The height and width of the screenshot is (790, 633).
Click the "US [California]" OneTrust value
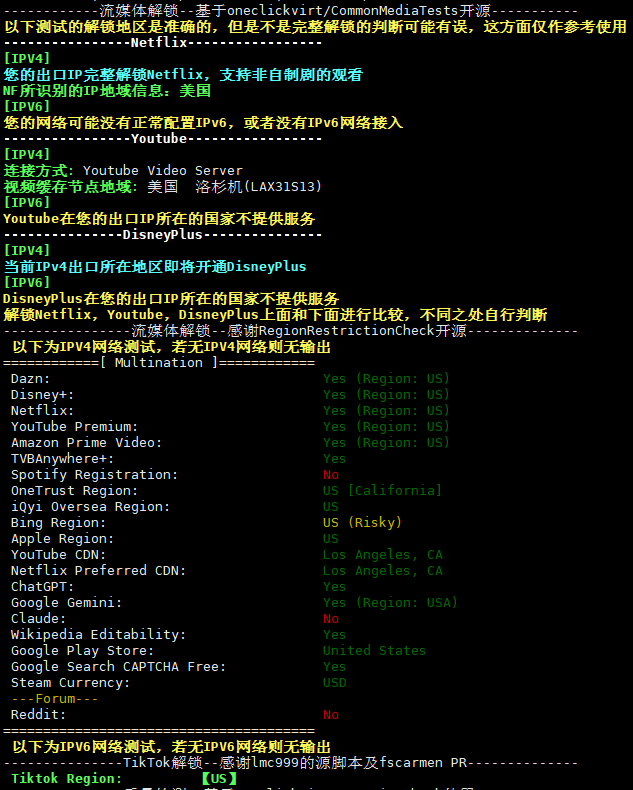click(382, 491)
